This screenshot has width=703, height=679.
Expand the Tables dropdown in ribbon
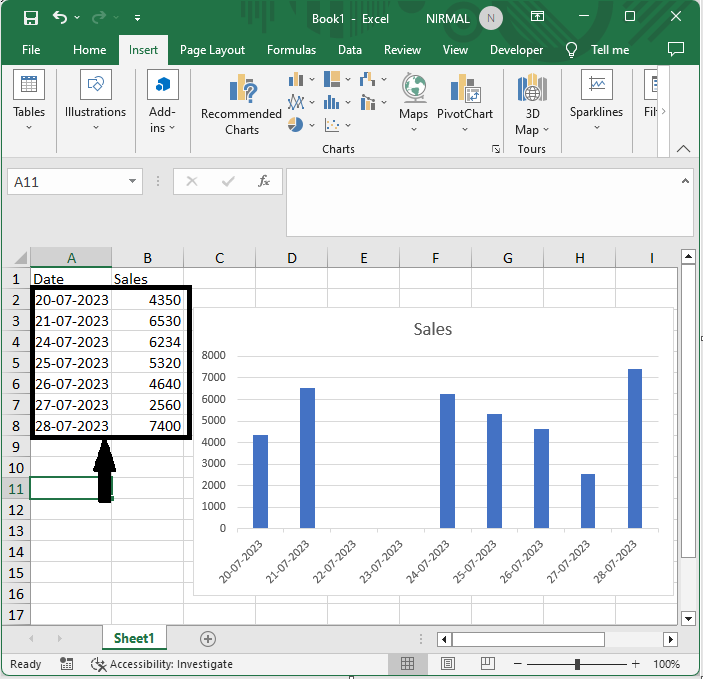point(29,103)
